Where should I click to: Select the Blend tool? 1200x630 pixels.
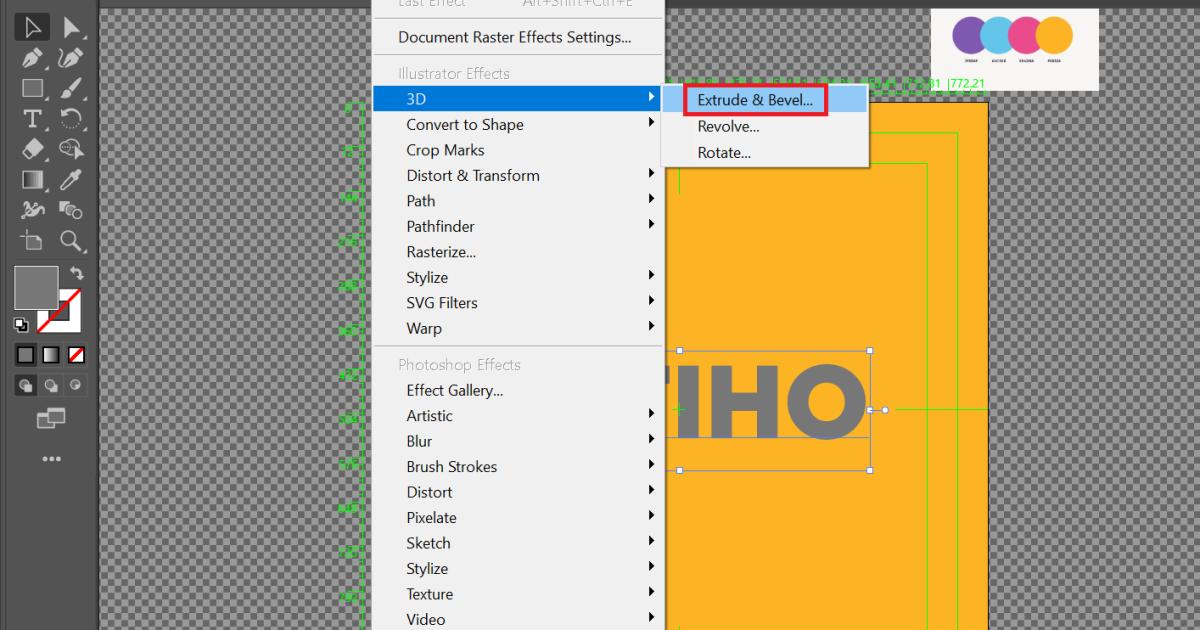click(x=71, y=210)
